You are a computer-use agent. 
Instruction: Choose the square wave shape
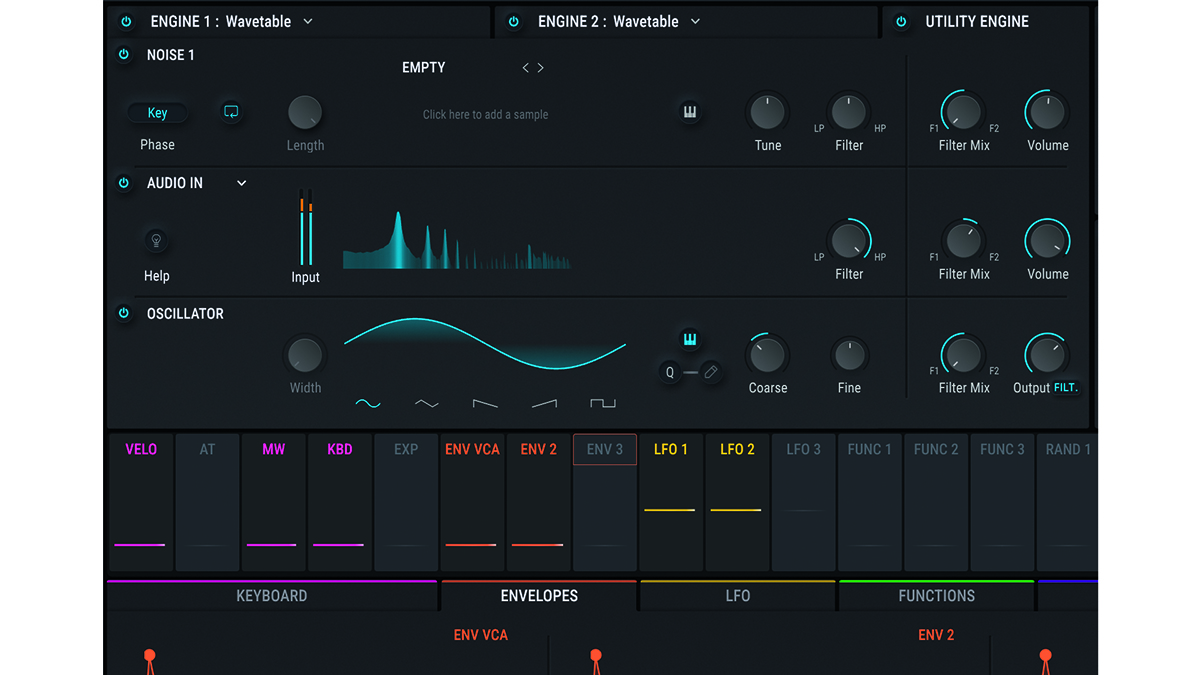603,404
